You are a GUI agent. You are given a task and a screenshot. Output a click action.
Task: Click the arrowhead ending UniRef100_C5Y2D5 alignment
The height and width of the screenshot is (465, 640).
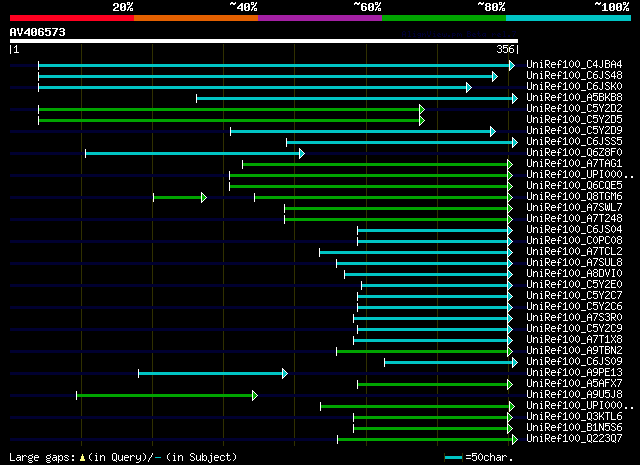[422, 120]
